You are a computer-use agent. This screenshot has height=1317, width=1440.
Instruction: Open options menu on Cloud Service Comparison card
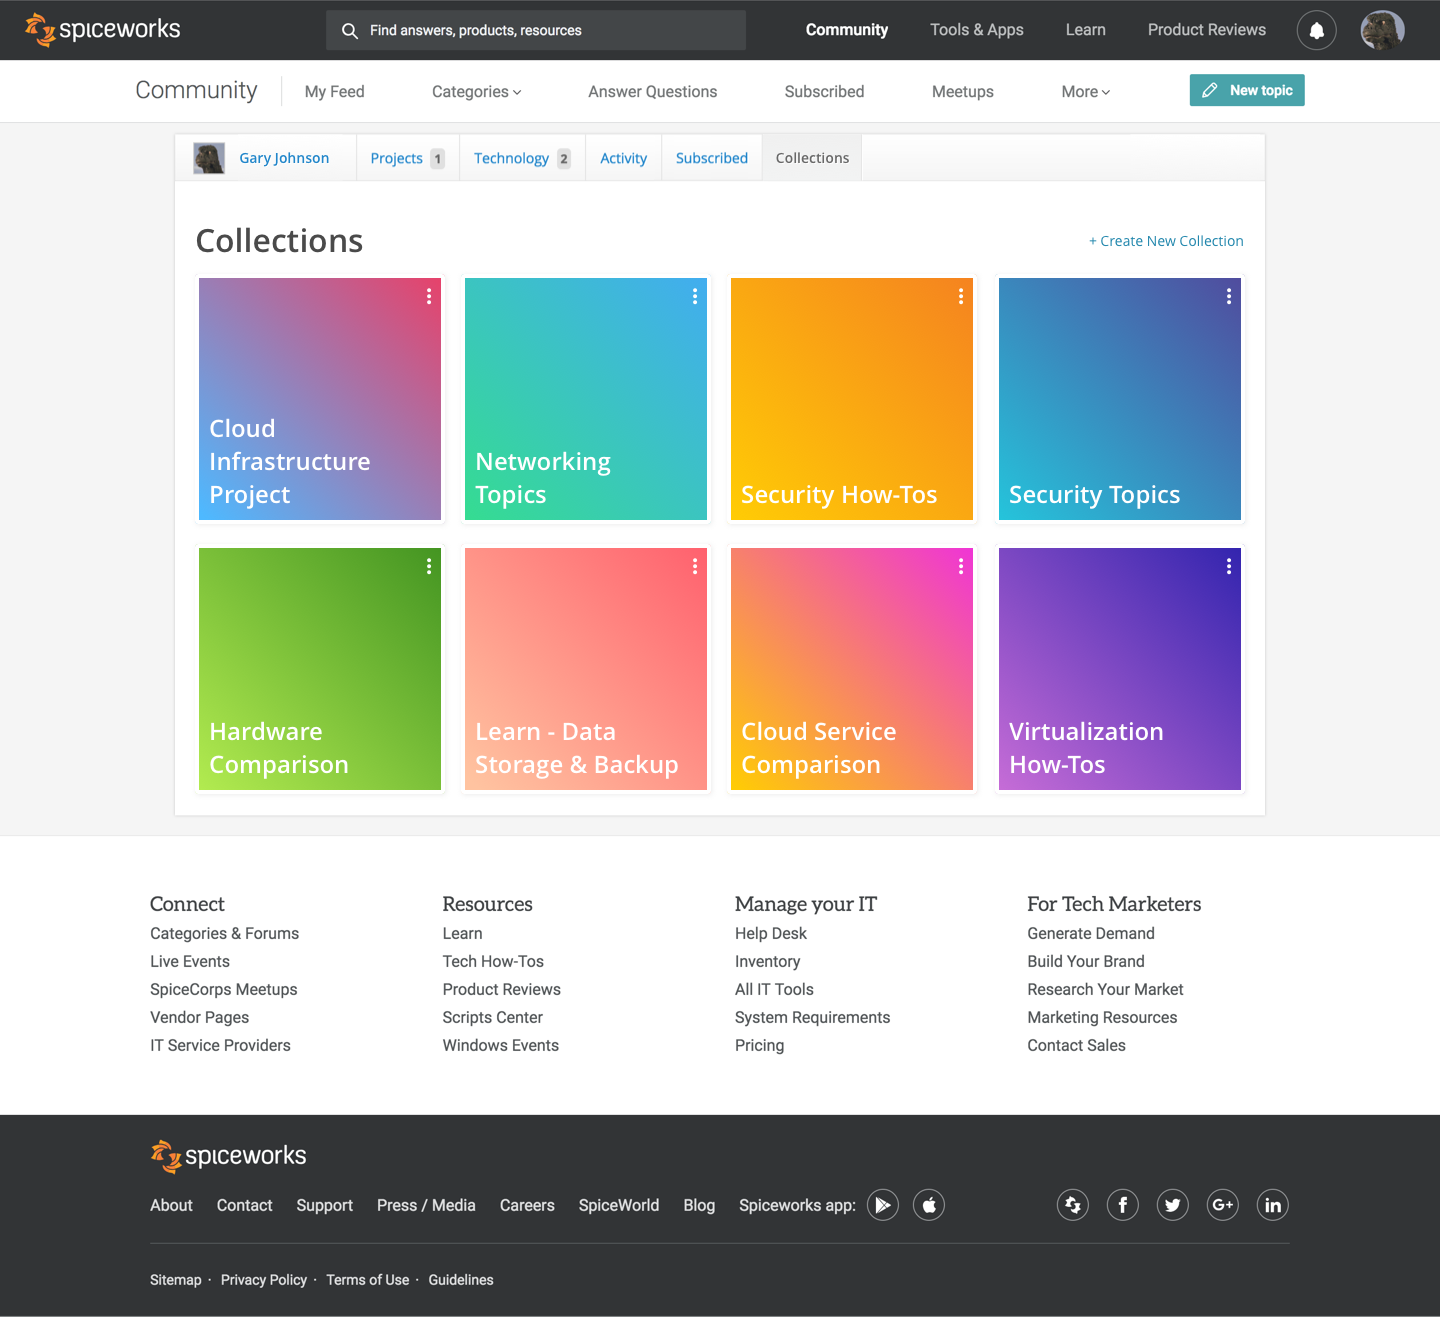pyautogui.click(x=961, y=567)
